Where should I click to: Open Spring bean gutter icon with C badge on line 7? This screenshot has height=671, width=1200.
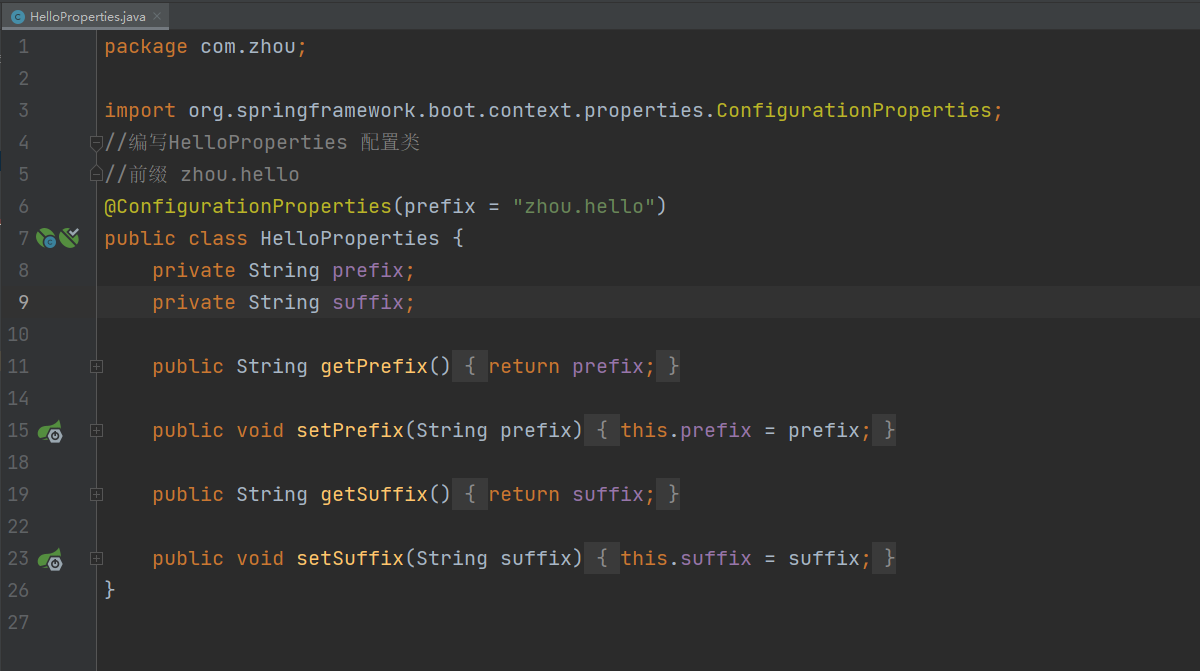(x=46, y=238)
